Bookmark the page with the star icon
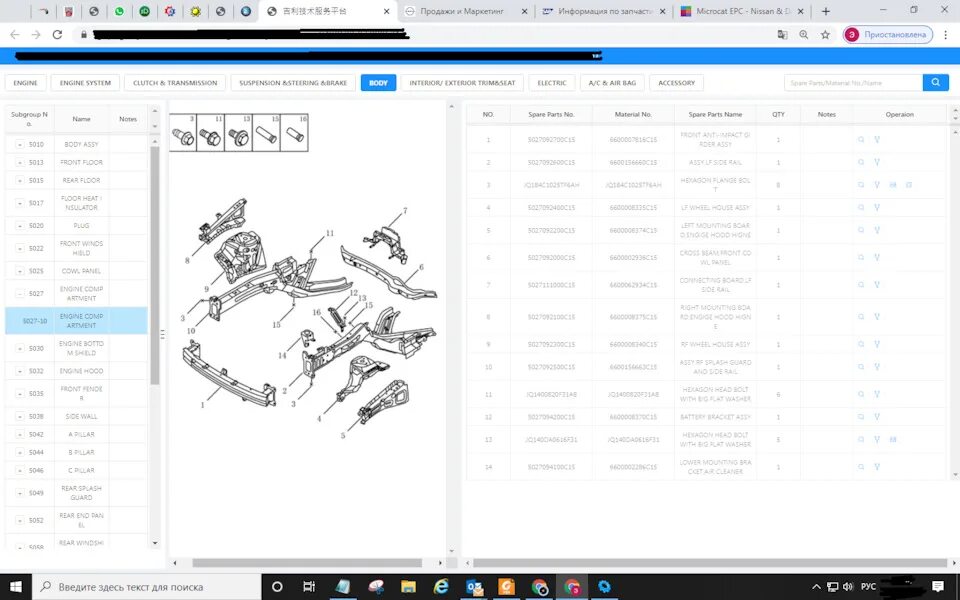960x600 pixels. click(825, 35)
